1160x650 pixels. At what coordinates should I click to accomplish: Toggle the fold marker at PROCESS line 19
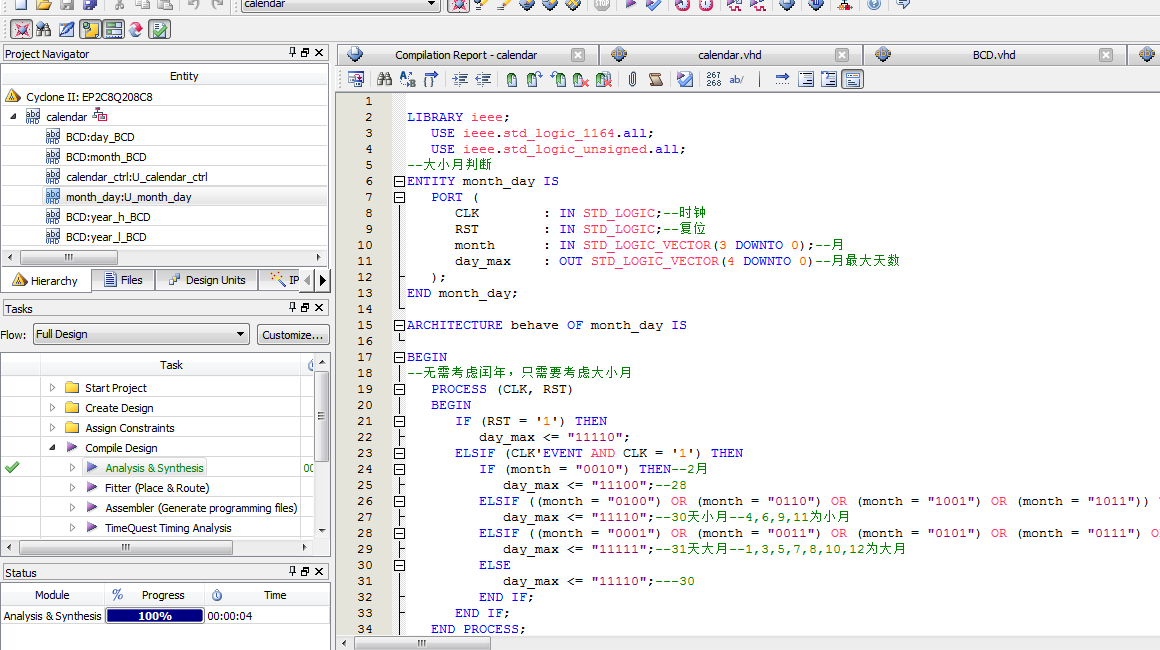tap(399, 389)
